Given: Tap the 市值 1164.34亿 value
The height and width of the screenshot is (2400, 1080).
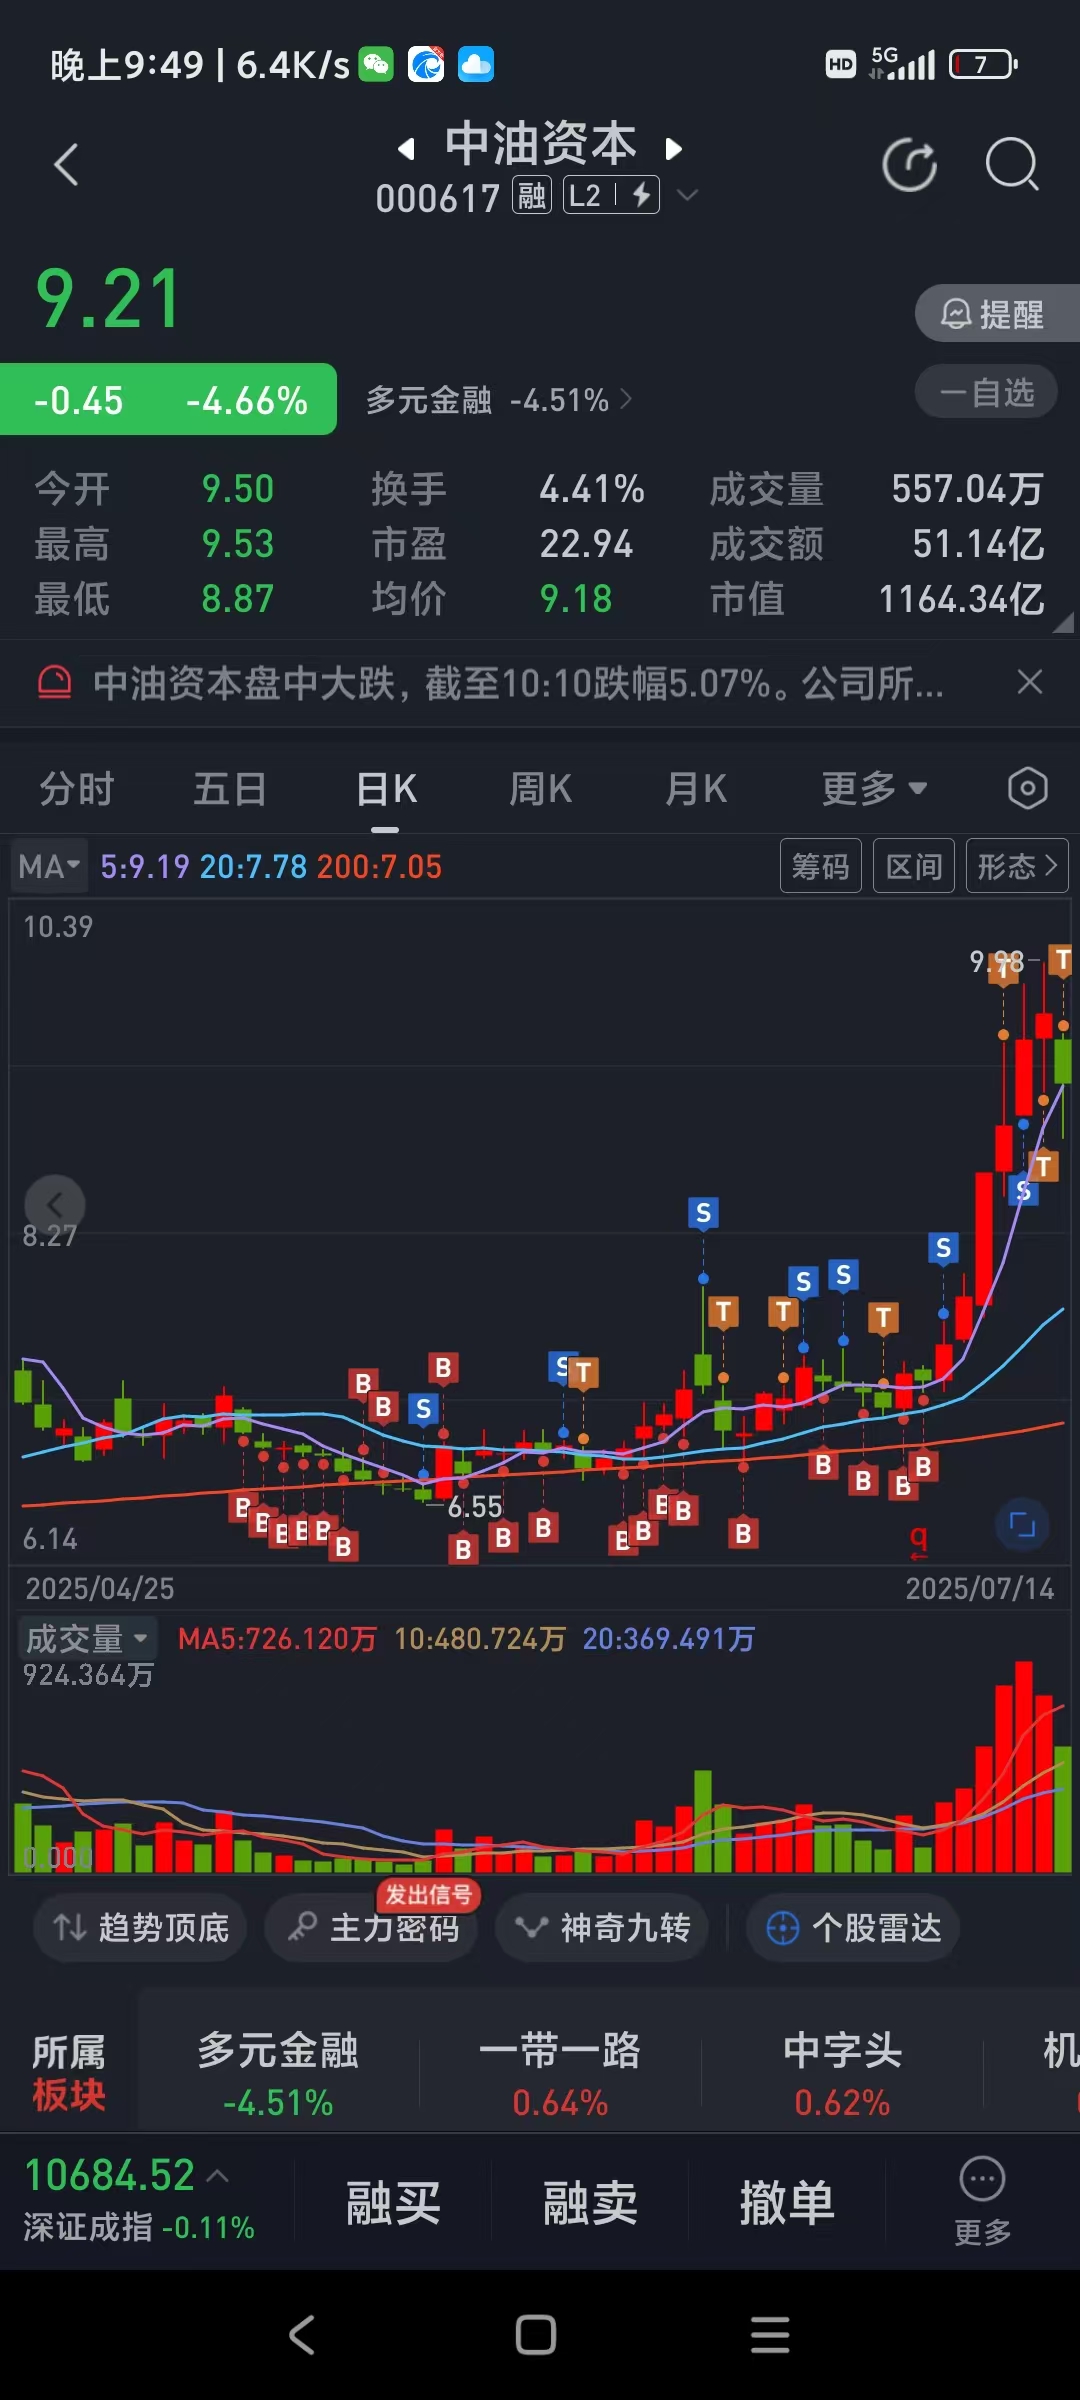Looking at the screenshot, I should click(961, 599).
